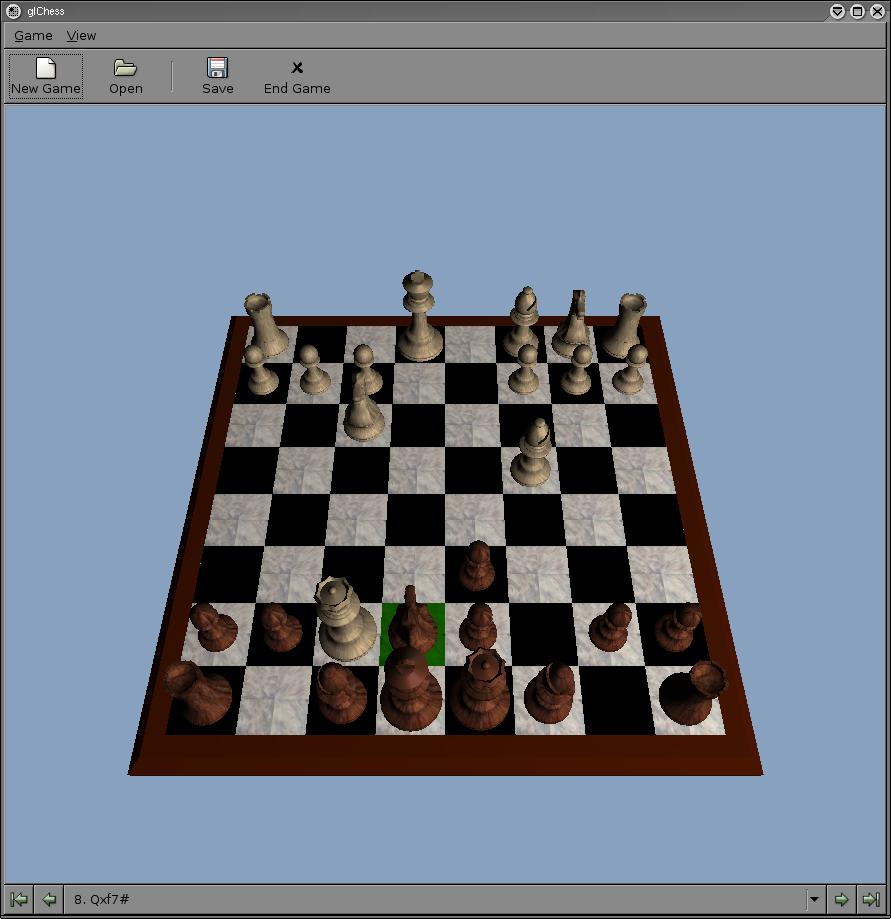Select the black bishop on f8
The width and height of the screenshot is (891, 919).
coord(342,693)
